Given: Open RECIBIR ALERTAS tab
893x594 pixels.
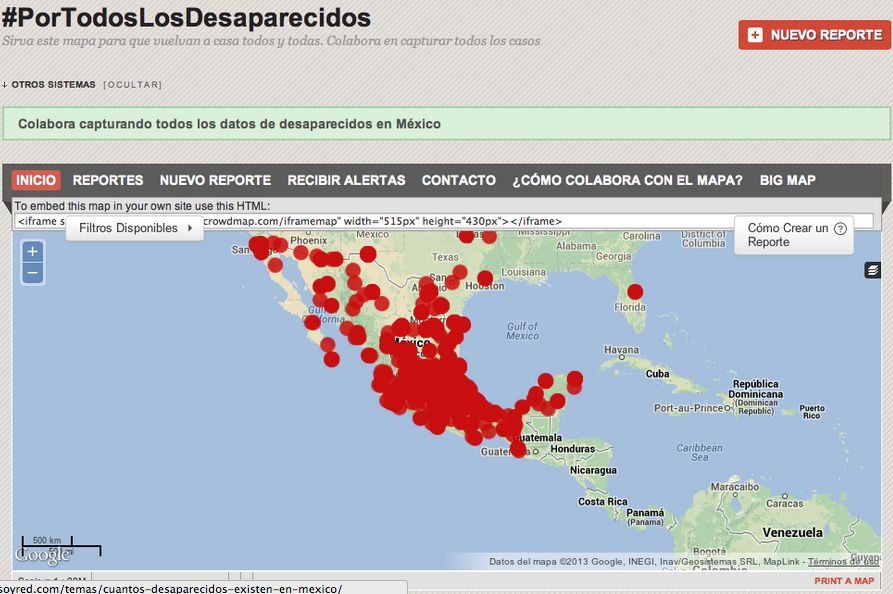Looking at the screenshot, I should pos(346,180).
